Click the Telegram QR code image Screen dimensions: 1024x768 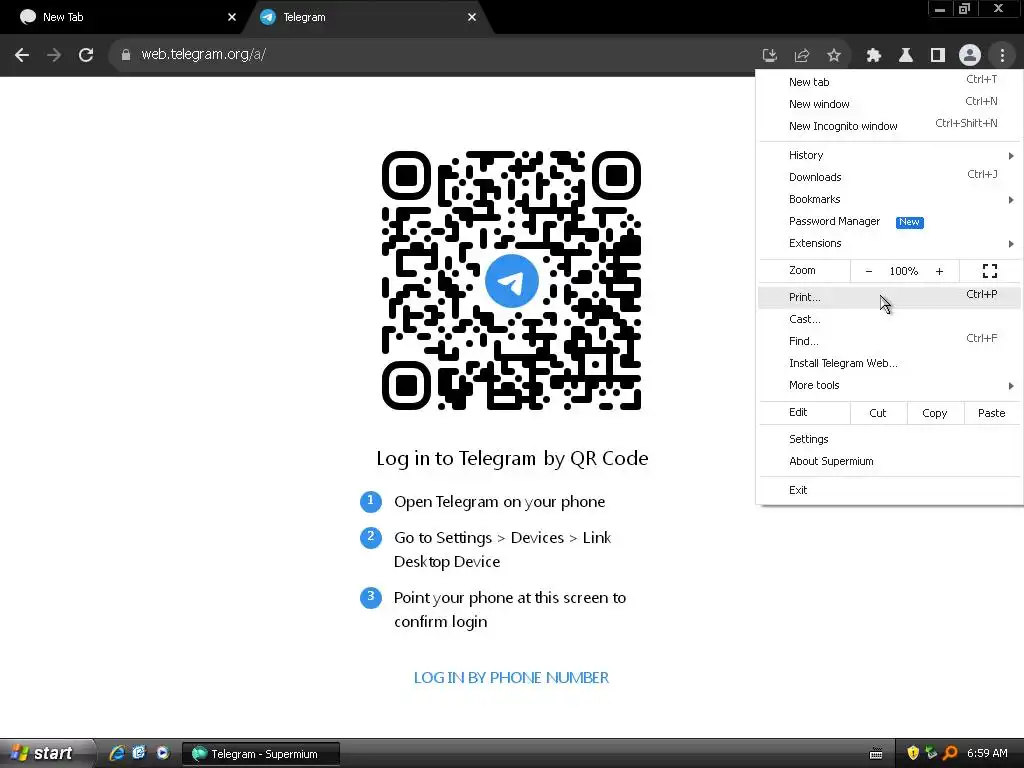(511, 281)
